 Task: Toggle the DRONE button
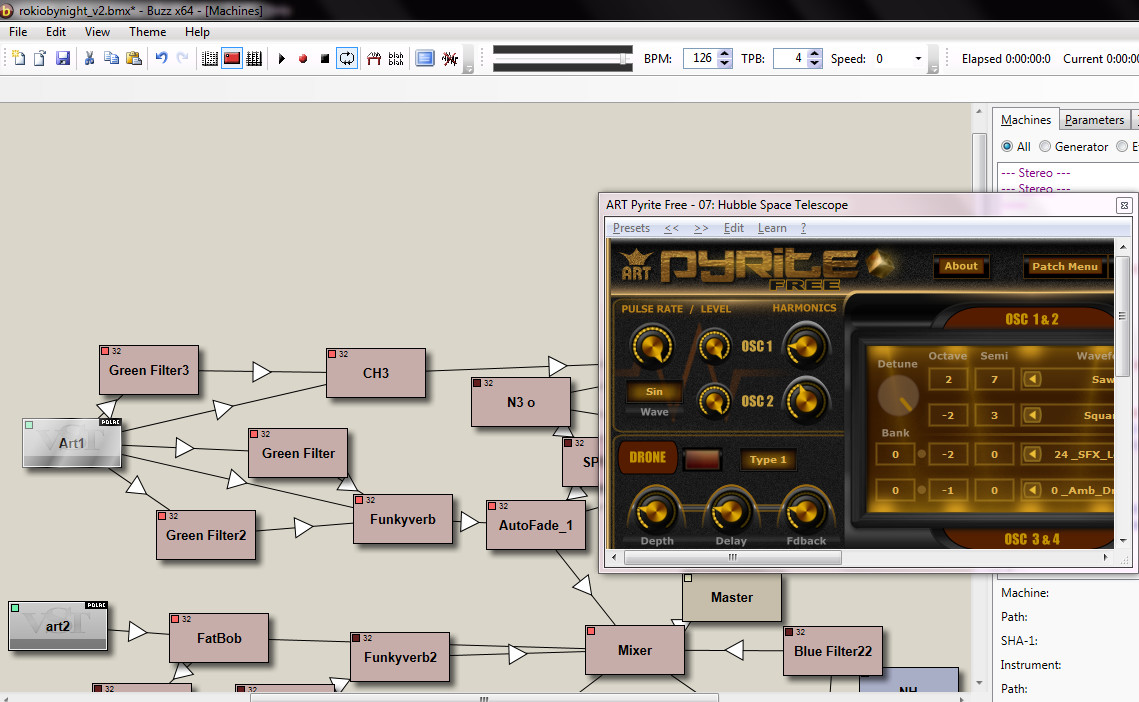tap(647, 458)
